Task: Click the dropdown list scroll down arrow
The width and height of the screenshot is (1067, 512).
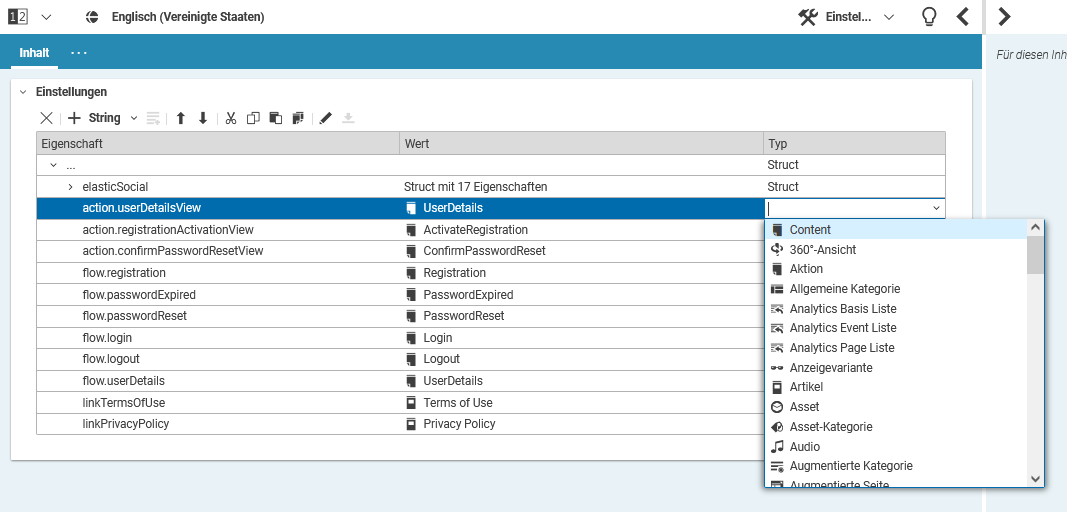Action: coord(1035,479)
